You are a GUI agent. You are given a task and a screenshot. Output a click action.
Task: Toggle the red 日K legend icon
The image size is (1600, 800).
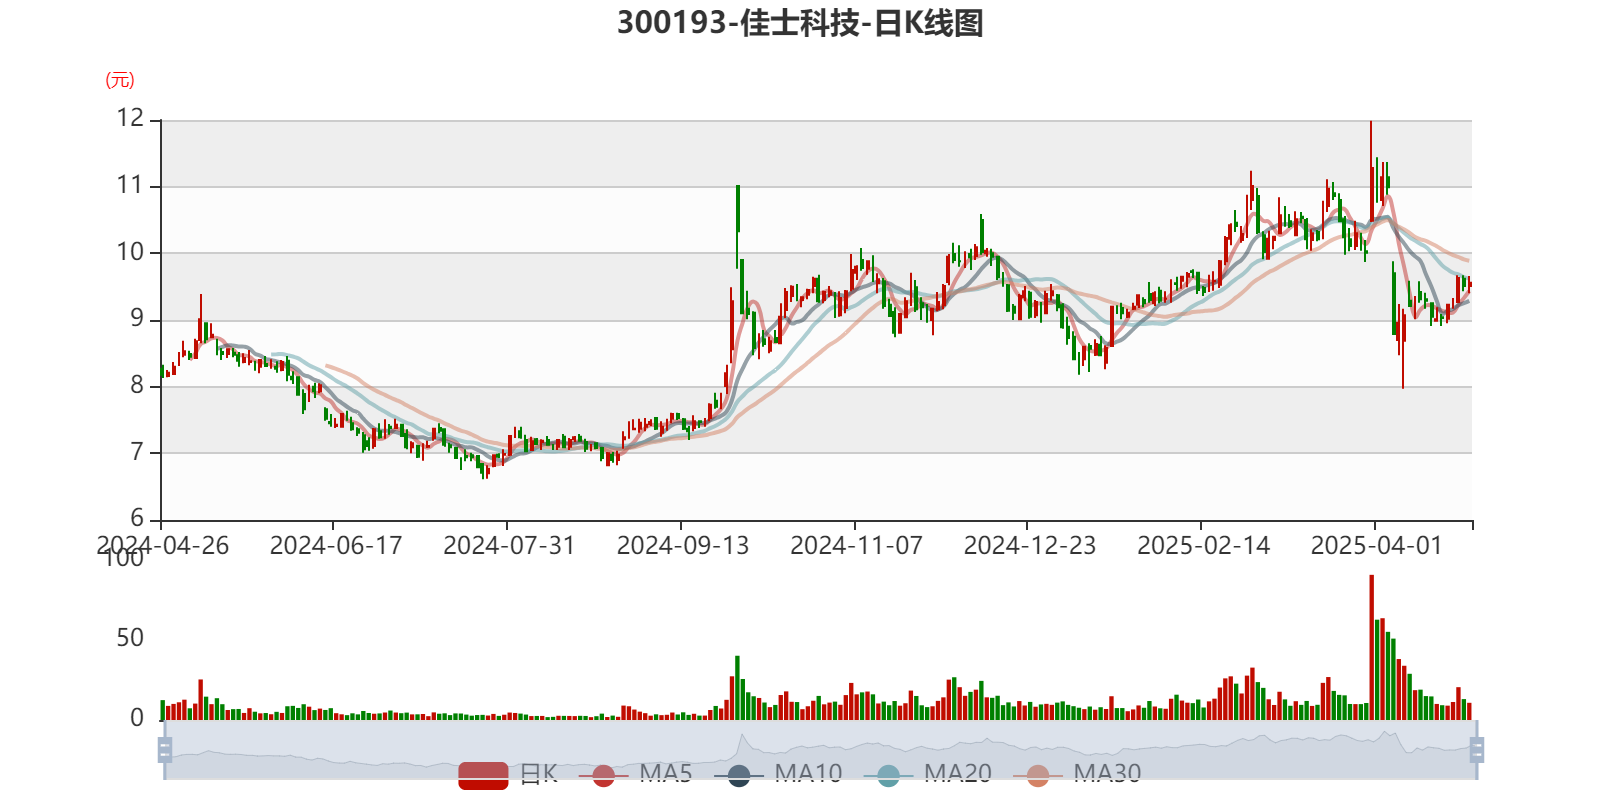[484, 774]
